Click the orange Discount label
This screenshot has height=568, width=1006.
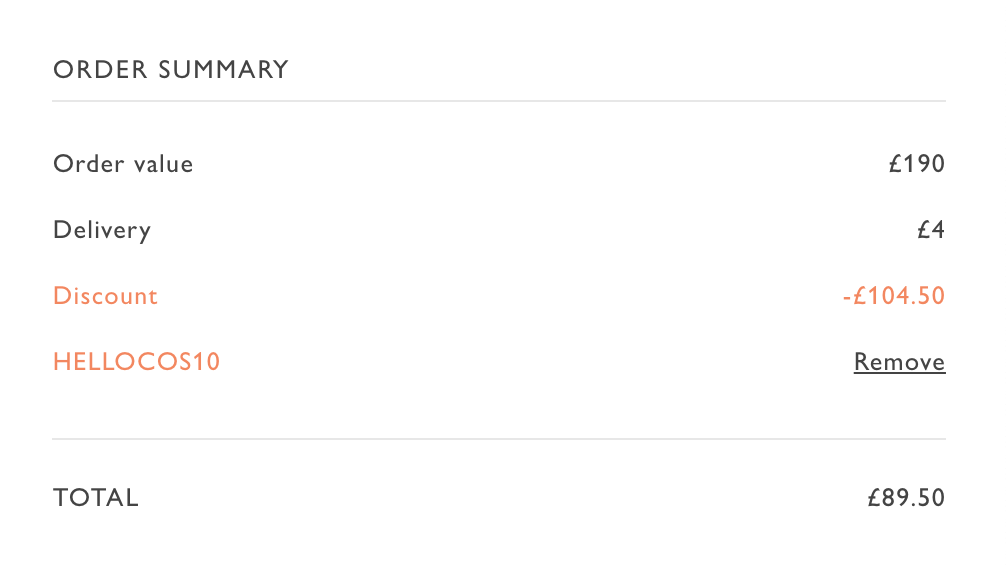[105, 296]
